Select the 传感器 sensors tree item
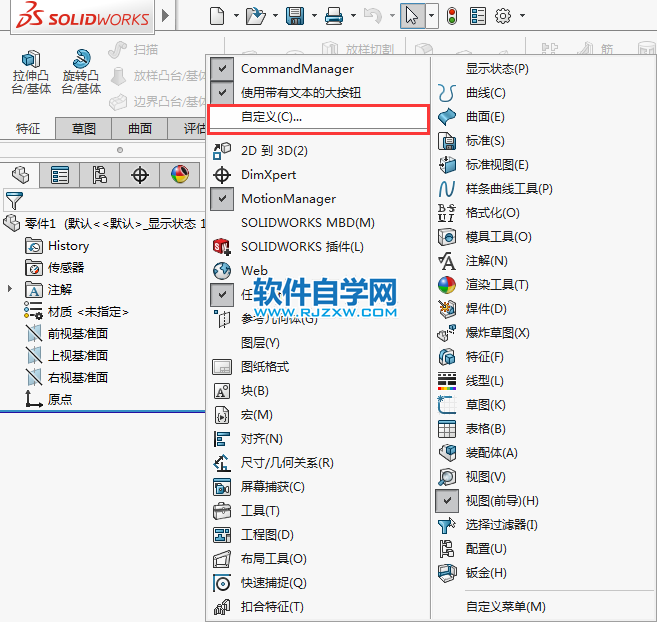657x622 pixels. [x=54, y=268]
